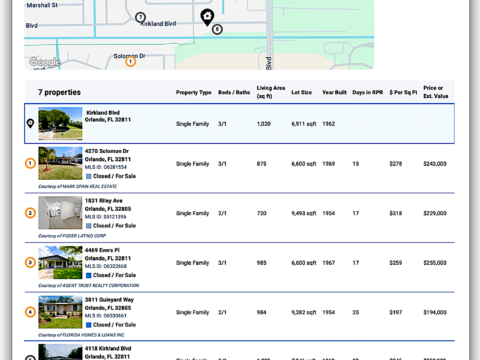Click orange number 1 badge beside 4270 Solomon Dr
The width and height of the screenshot is (480, 360).
click(30, 163)
